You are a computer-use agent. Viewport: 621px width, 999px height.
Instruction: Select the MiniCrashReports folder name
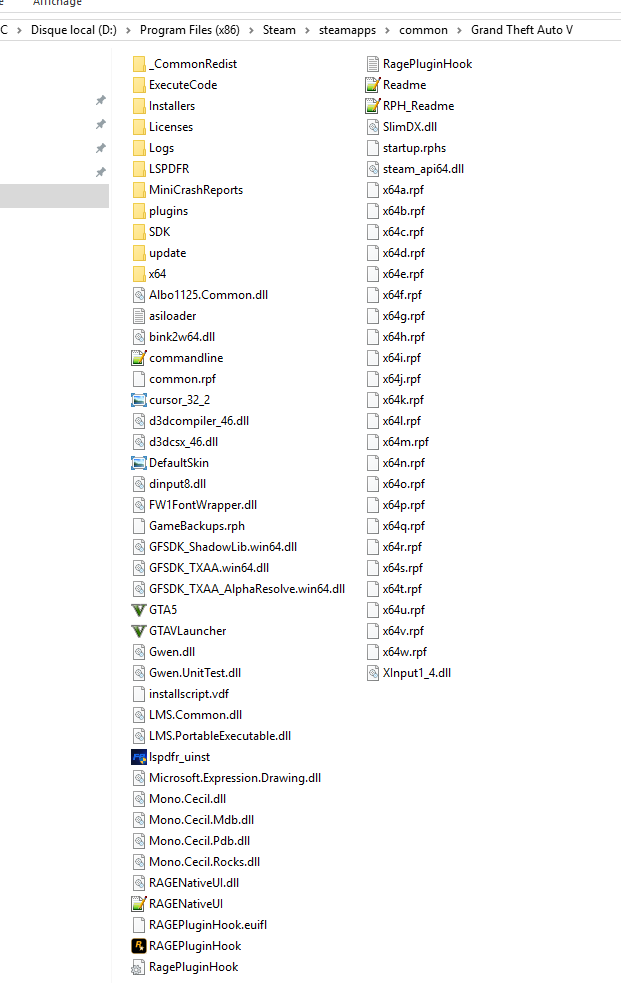(196, 190)
